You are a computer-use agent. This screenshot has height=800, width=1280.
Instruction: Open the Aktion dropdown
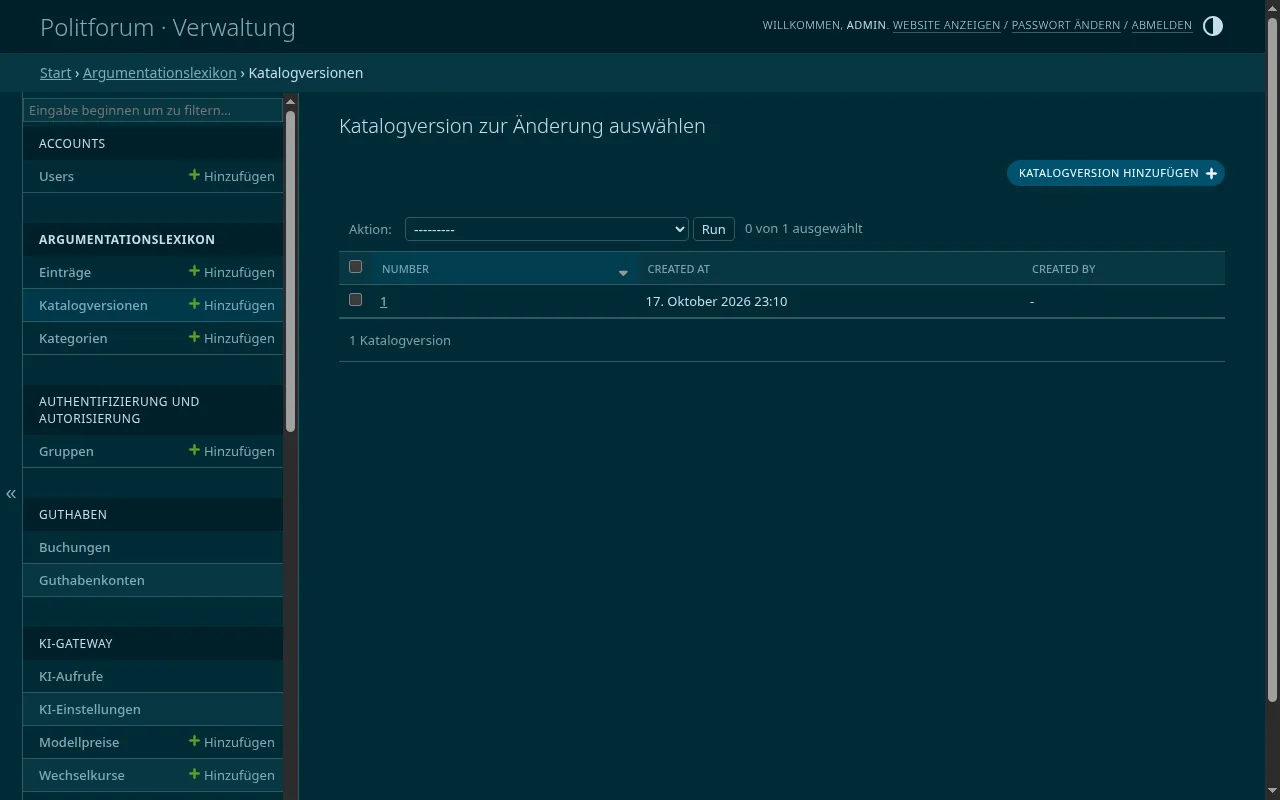pos(546,229)
